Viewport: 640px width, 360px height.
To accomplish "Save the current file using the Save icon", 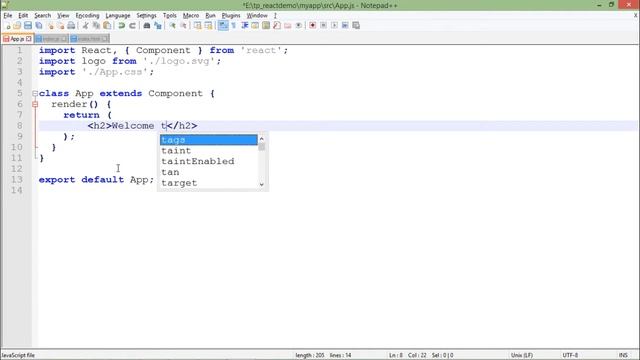I will [x=28, y=25].
